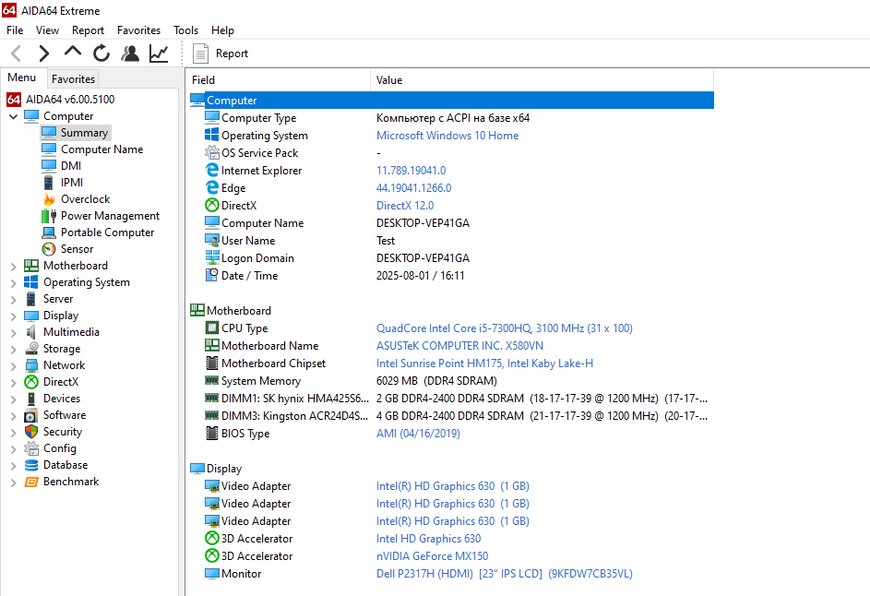Switch to the Favorites tab in the sidebar
The height and width of the screenshot is (596, 870).
[73, 79]
